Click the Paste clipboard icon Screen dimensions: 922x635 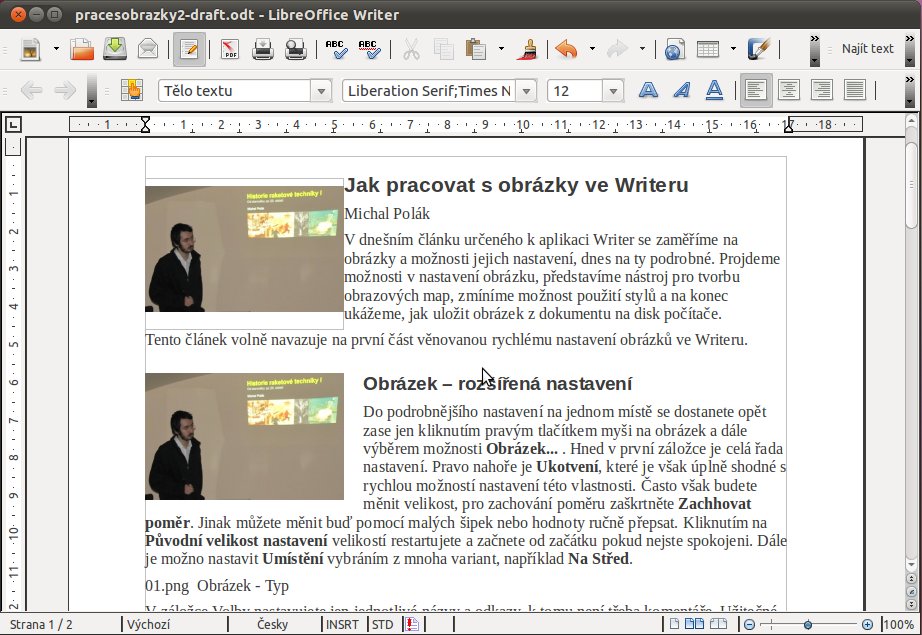(x=475, y=49)
